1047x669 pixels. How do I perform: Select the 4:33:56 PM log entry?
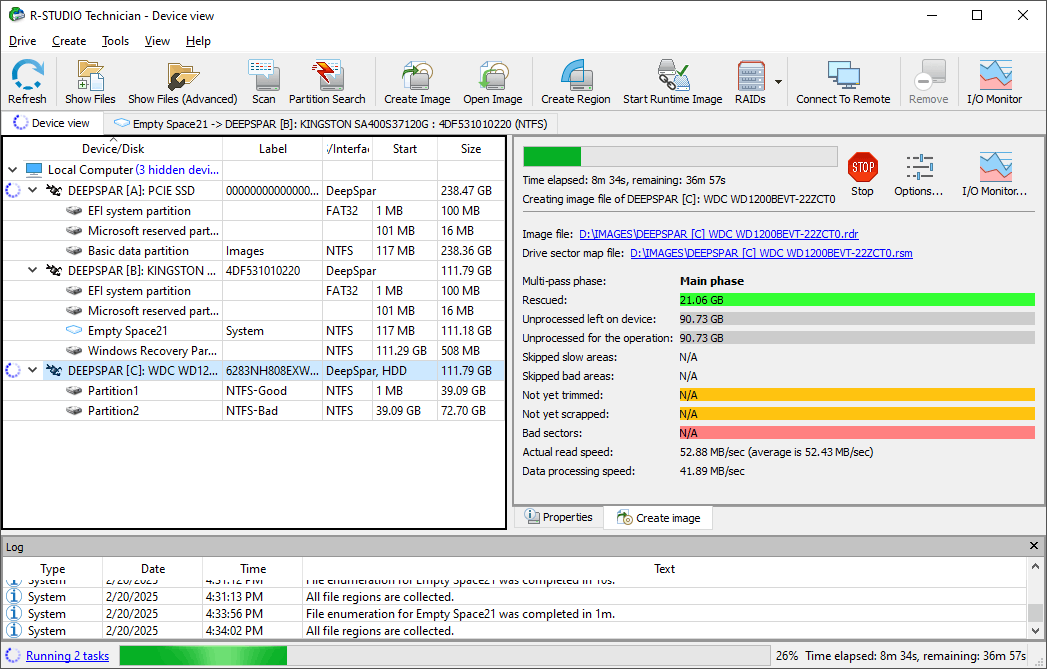point(515,614)
